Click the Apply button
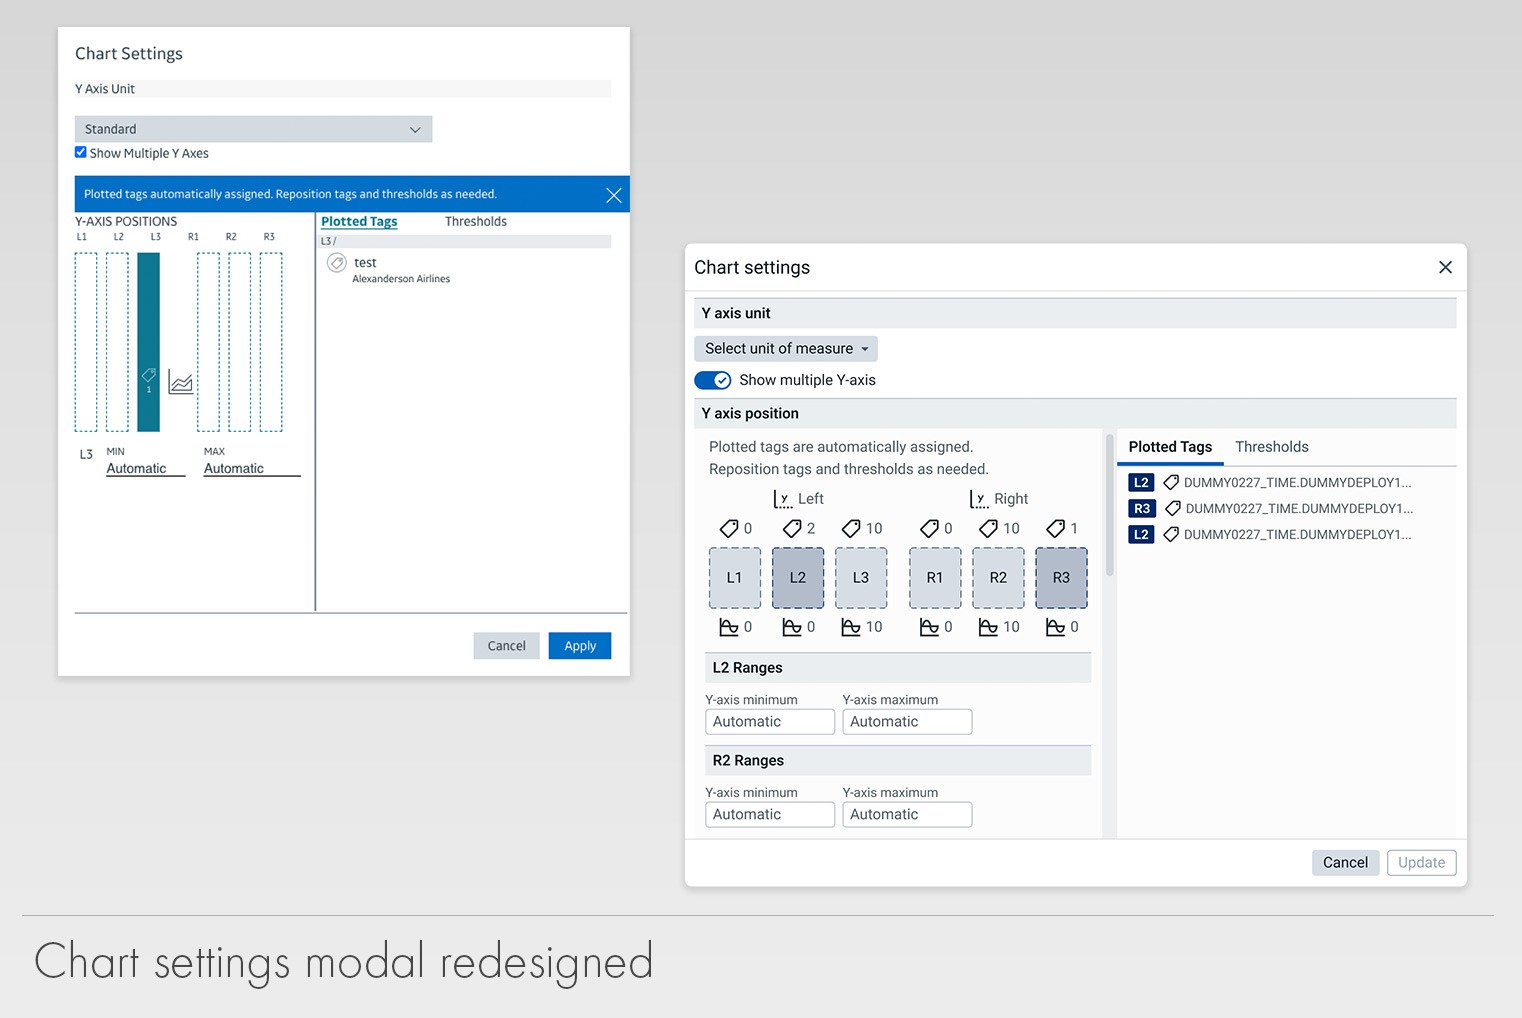Image resolution: width=1522 pixels, height=1018 pixels. (580, 646)
